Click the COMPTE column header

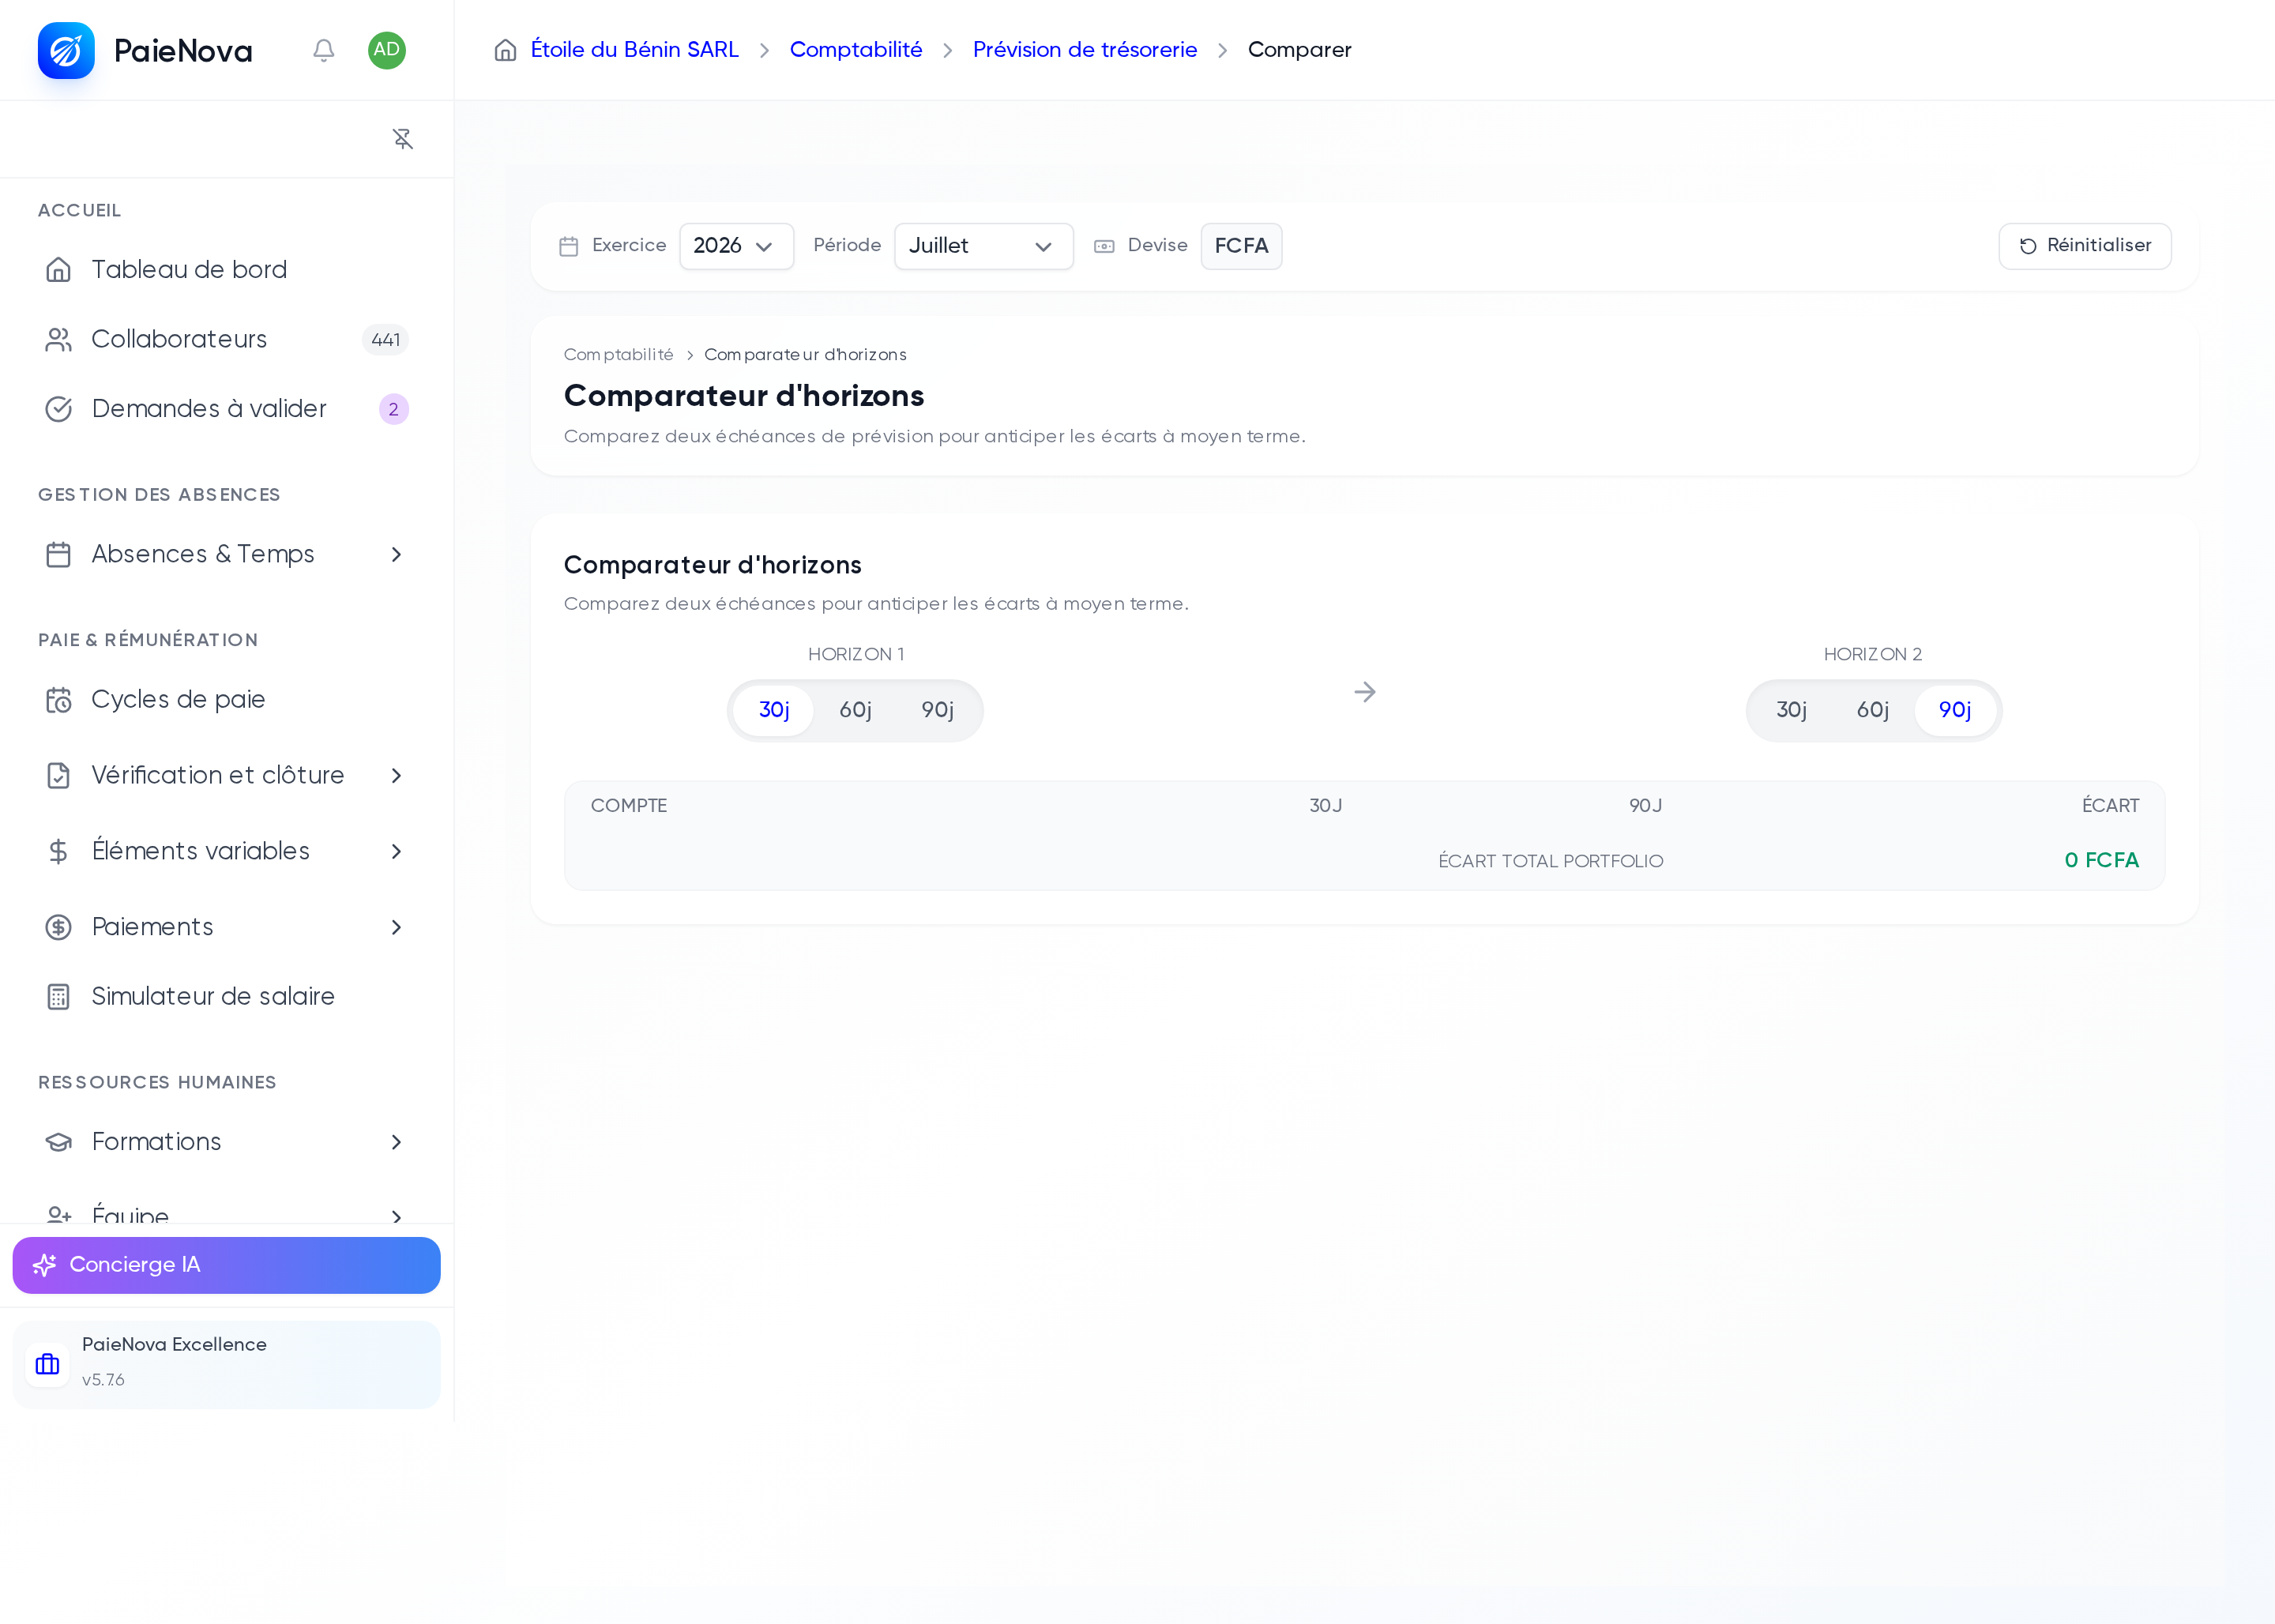click(x=629, y=806)
